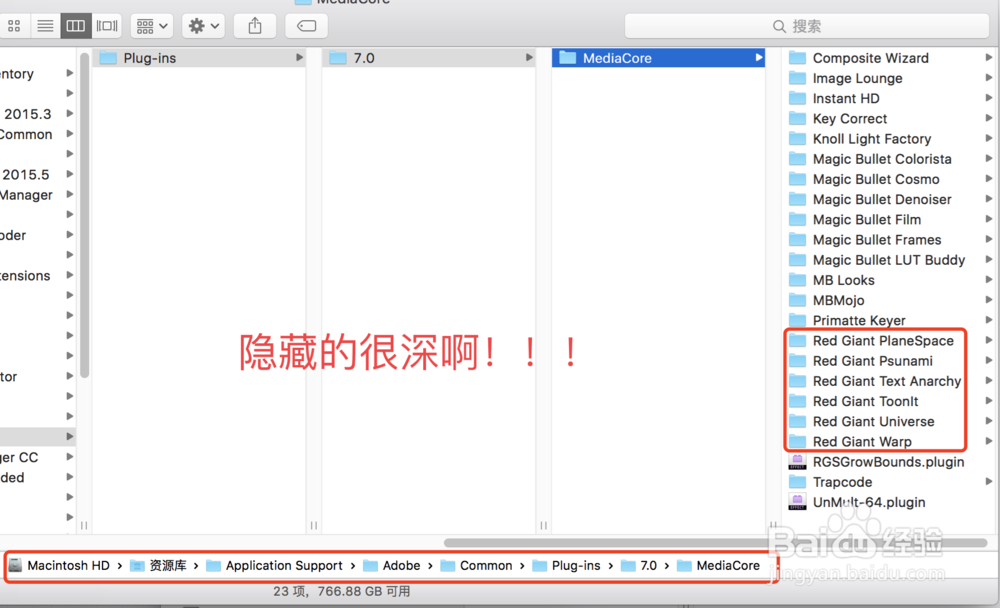Click the Plug-ins column width handle
The height and width of the screenshot is (608, 1000).
point(314,526)
